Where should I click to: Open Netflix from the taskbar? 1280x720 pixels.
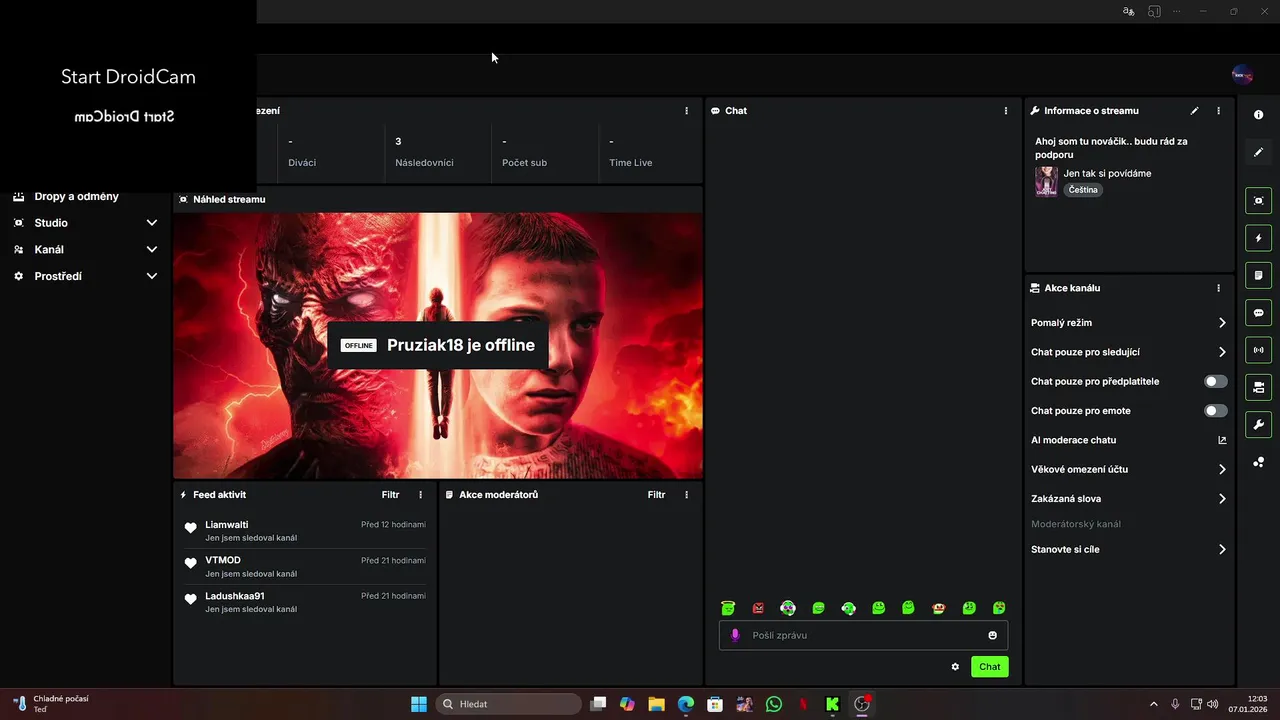[803, 704]
